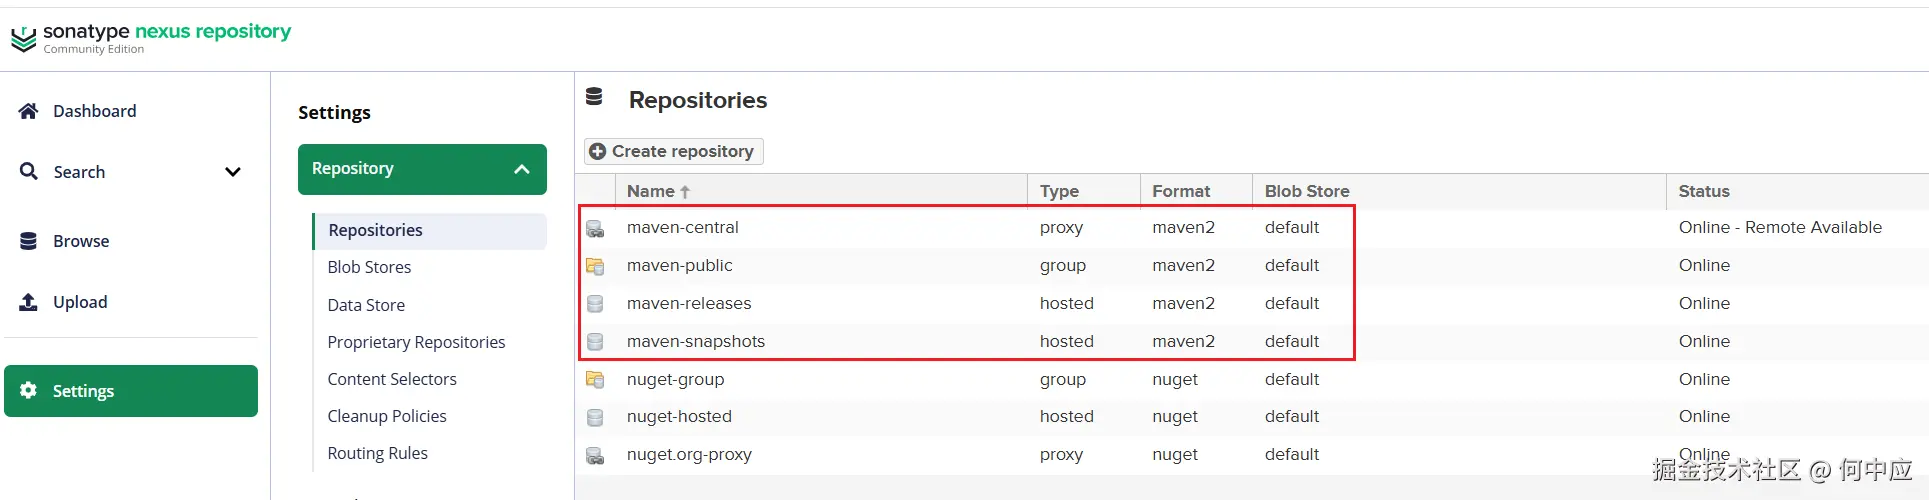Click the Search magnifier icon in sidebar

pyautogui.click(x=29, y=172)
